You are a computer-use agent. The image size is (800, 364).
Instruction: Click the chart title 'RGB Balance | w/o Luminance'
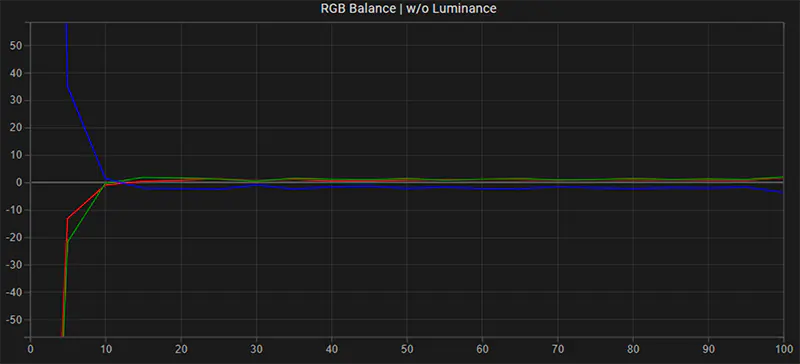[409, 8]
